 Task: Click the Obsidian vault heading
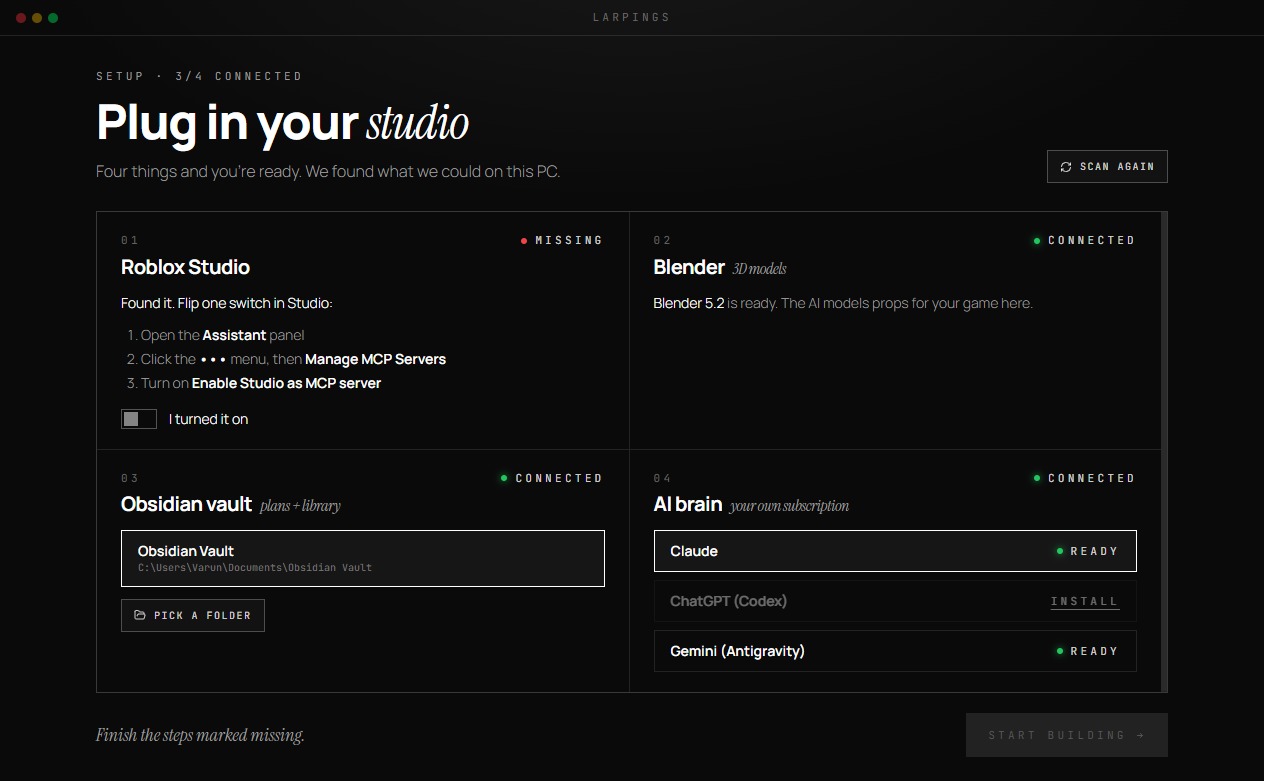click(x=186, y=504)
